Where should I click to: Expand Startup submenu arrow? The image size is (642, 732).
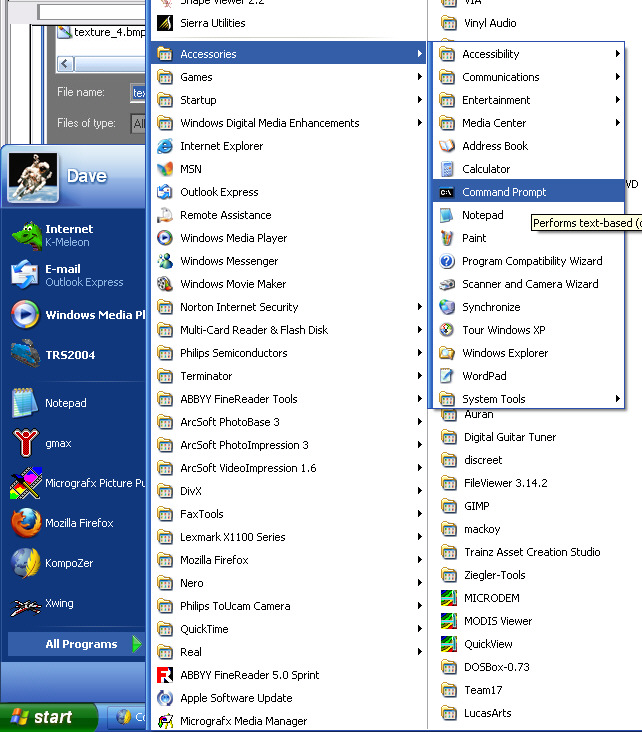point(420,99)
